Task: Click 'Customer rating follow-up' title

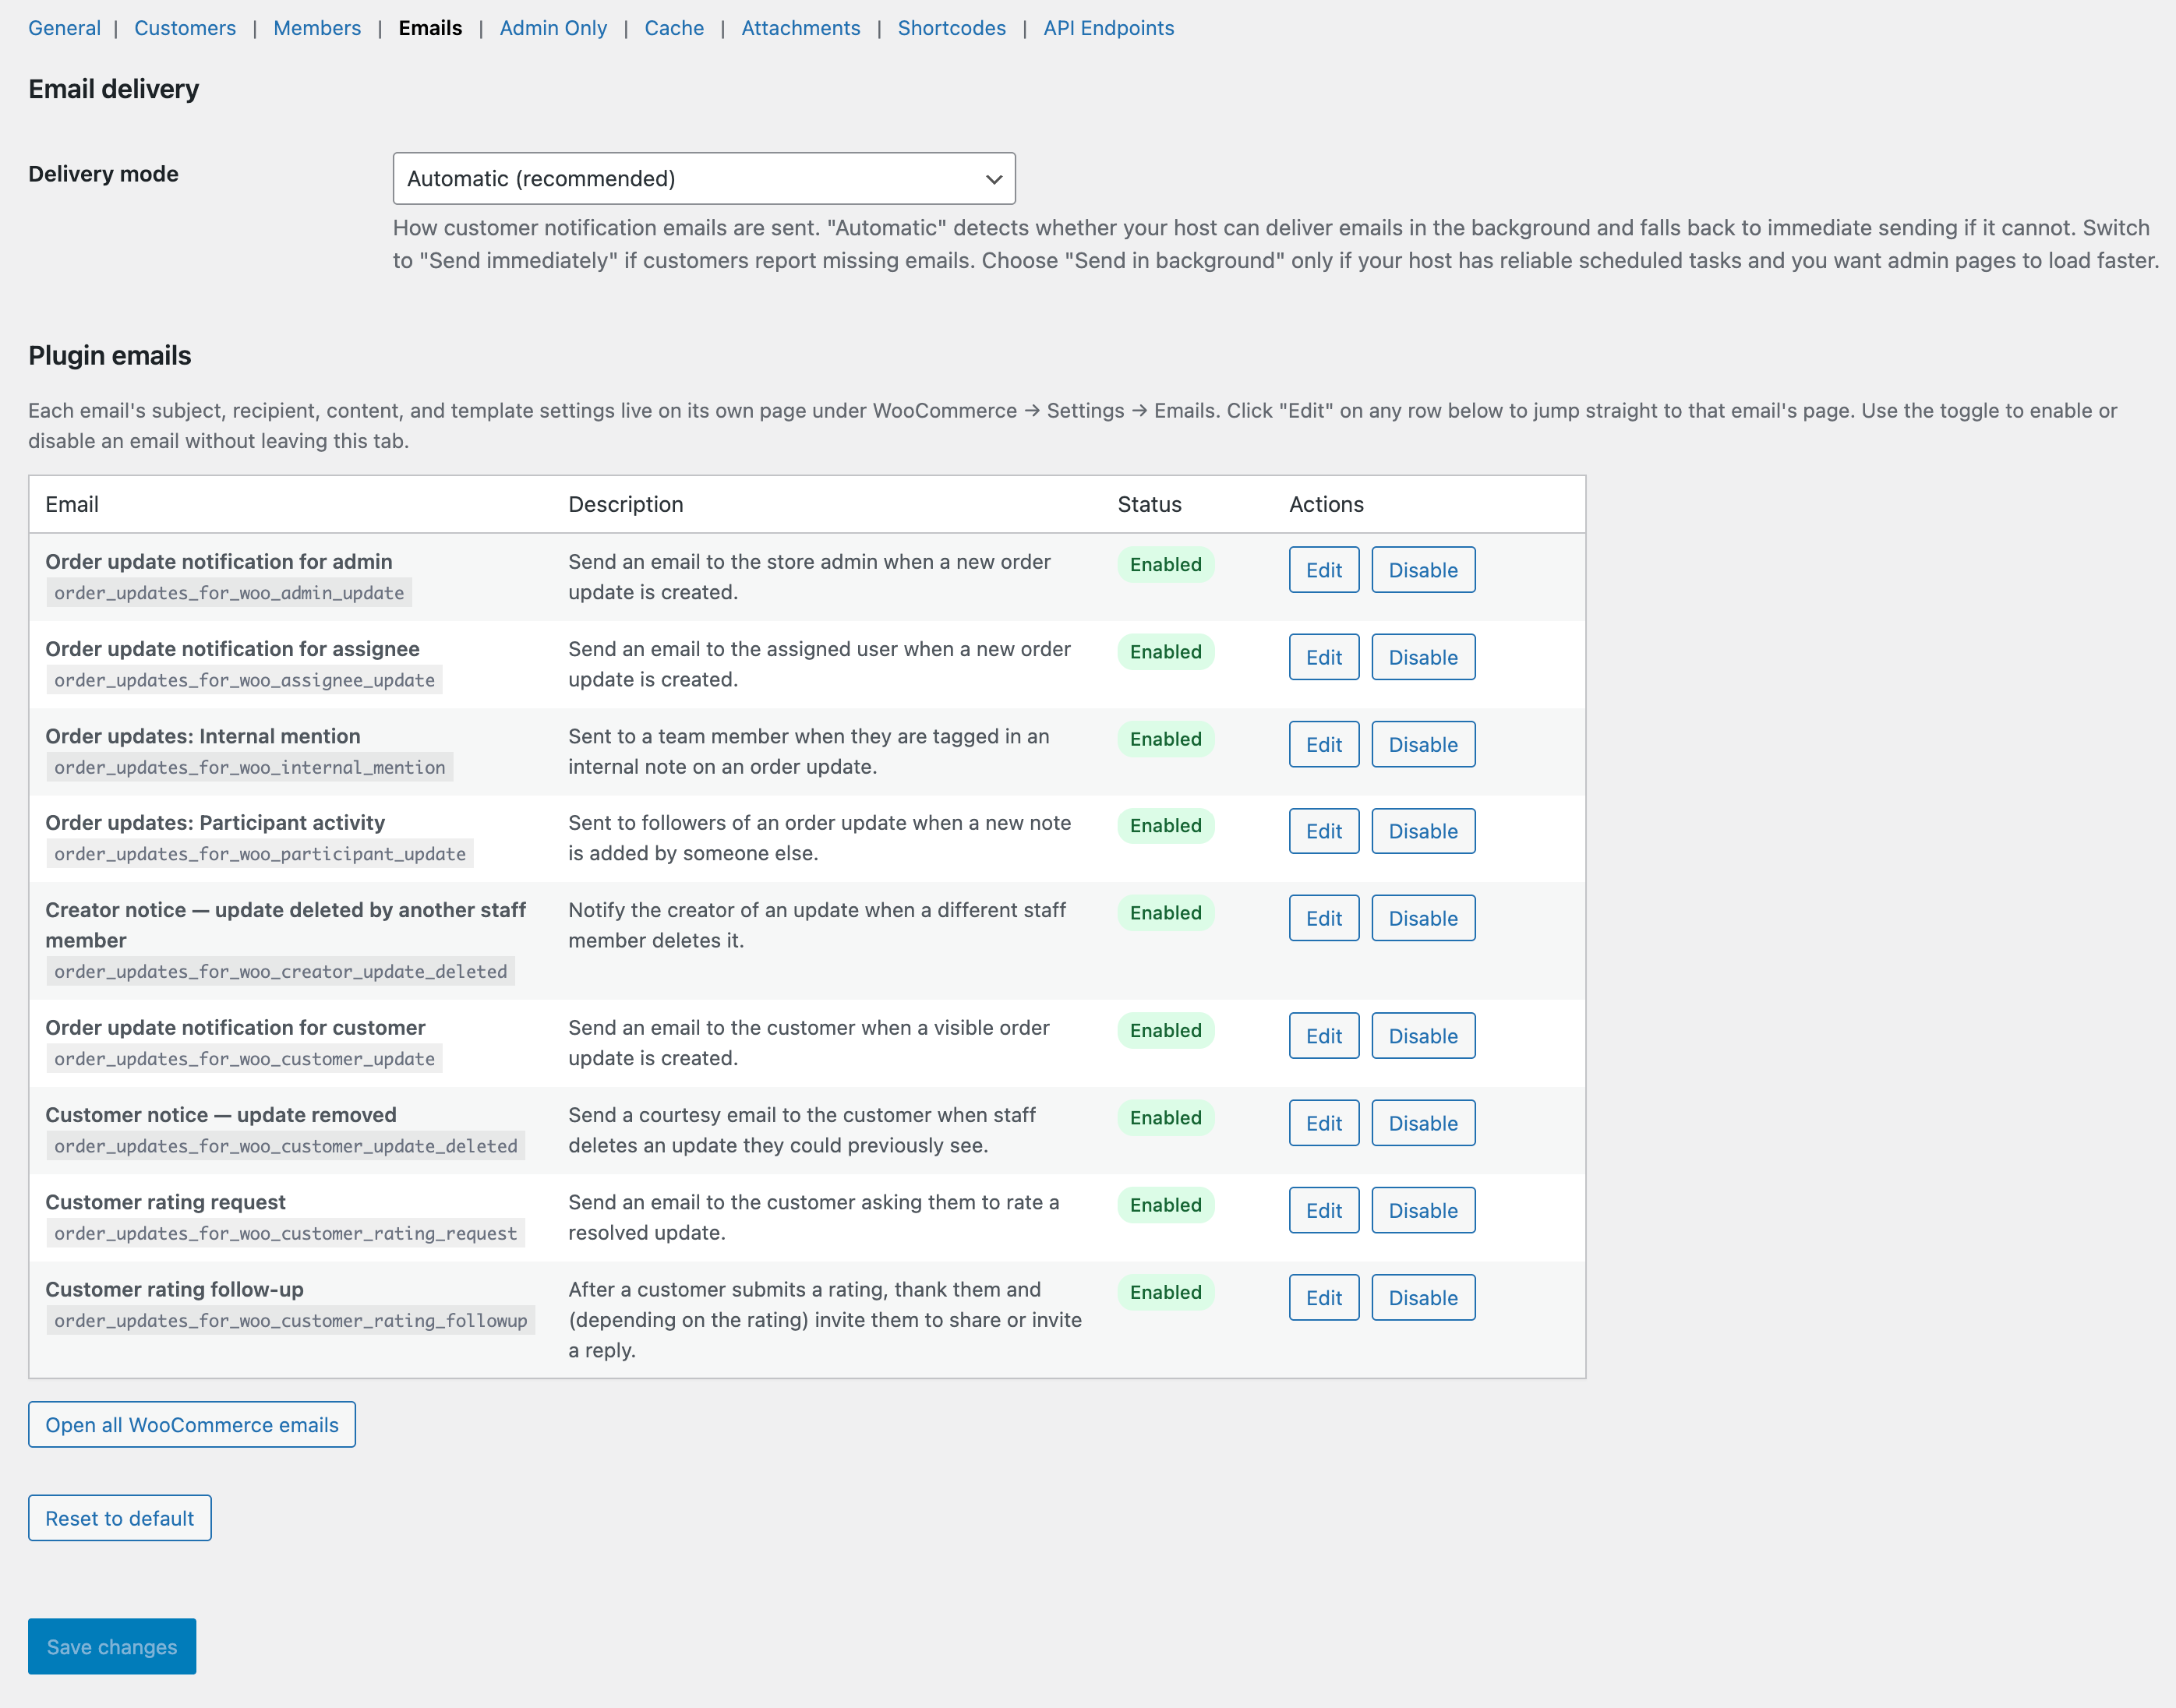Action: tap(174, 1289)
